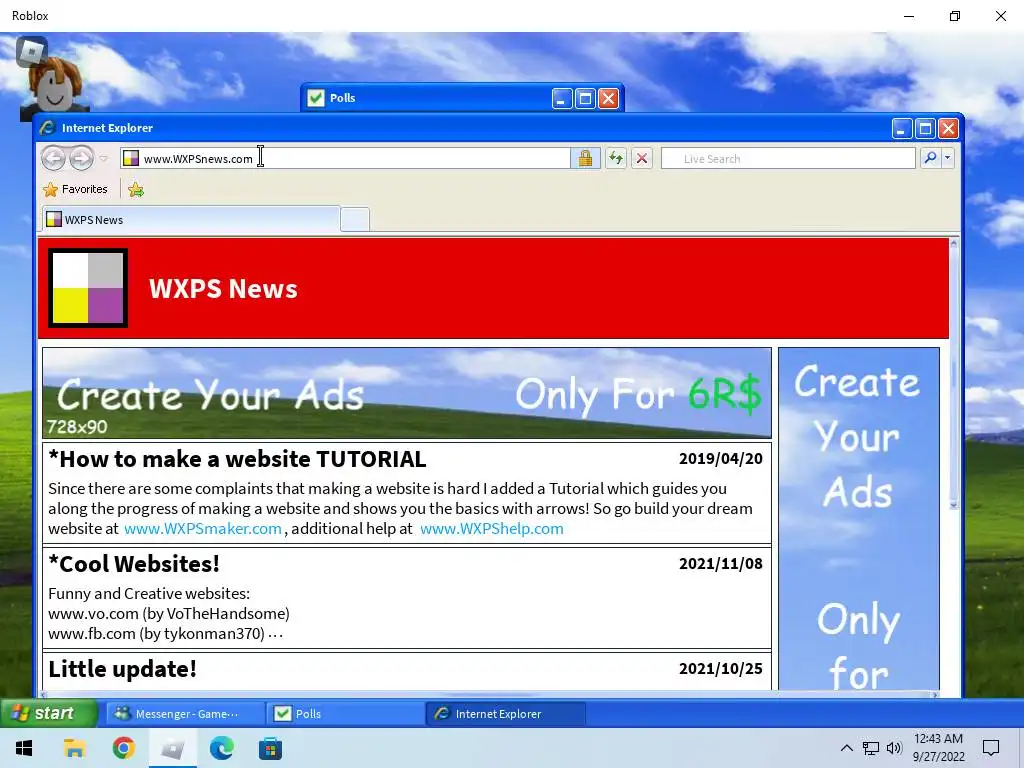The image size is (1024, 768).
Task: Switch to Messenger taskbar item
Action: click(185, 714)
